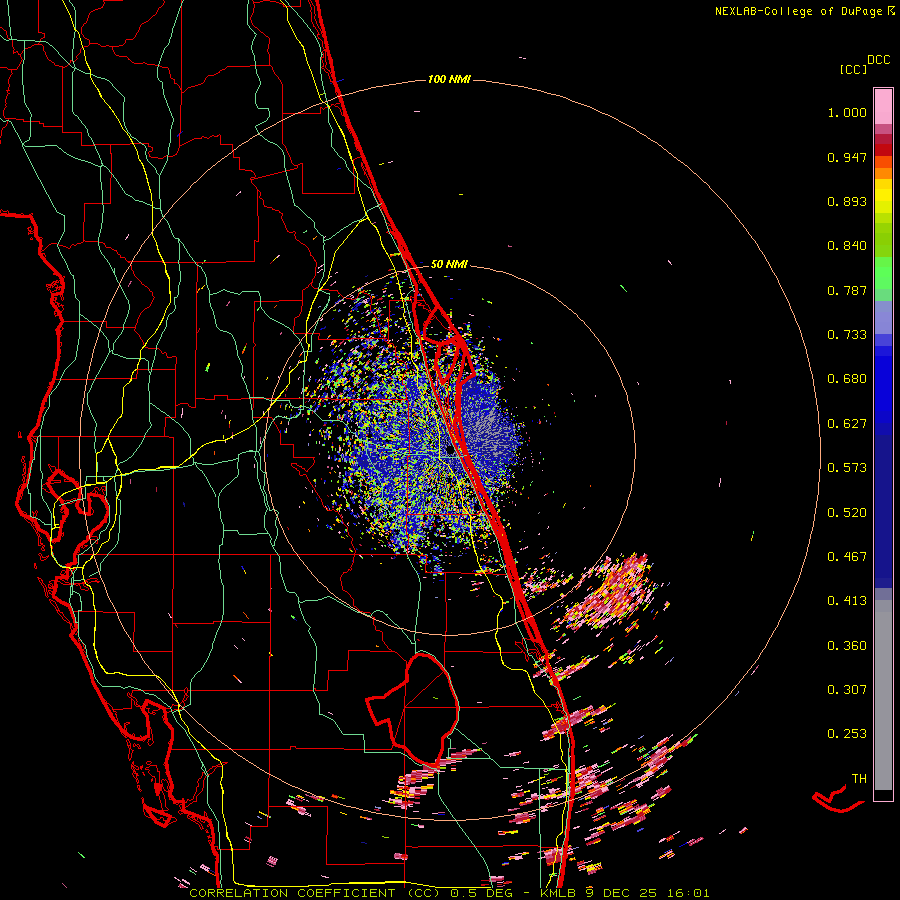Image resolution: width=900 pixels, height=900 pixels.
Task: Click the 0.413 color scale value
Action: pos(847,601)
